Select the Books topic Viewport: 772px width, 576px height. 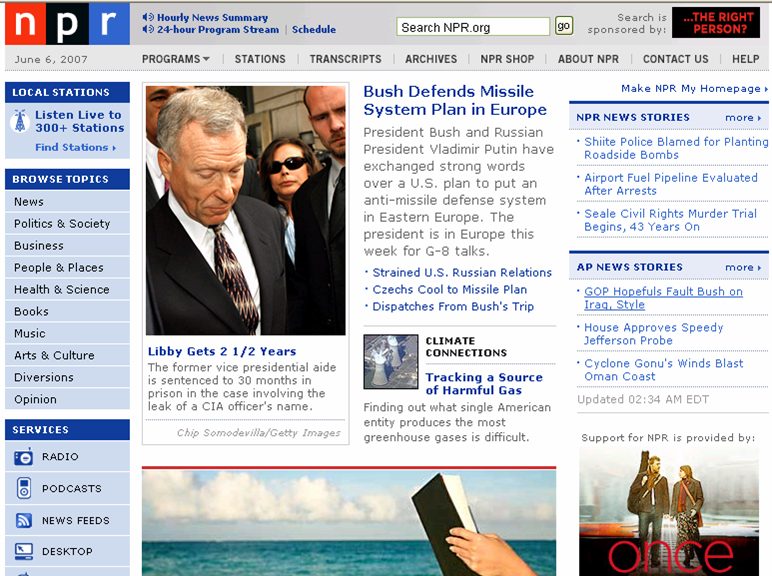[67, 312]
